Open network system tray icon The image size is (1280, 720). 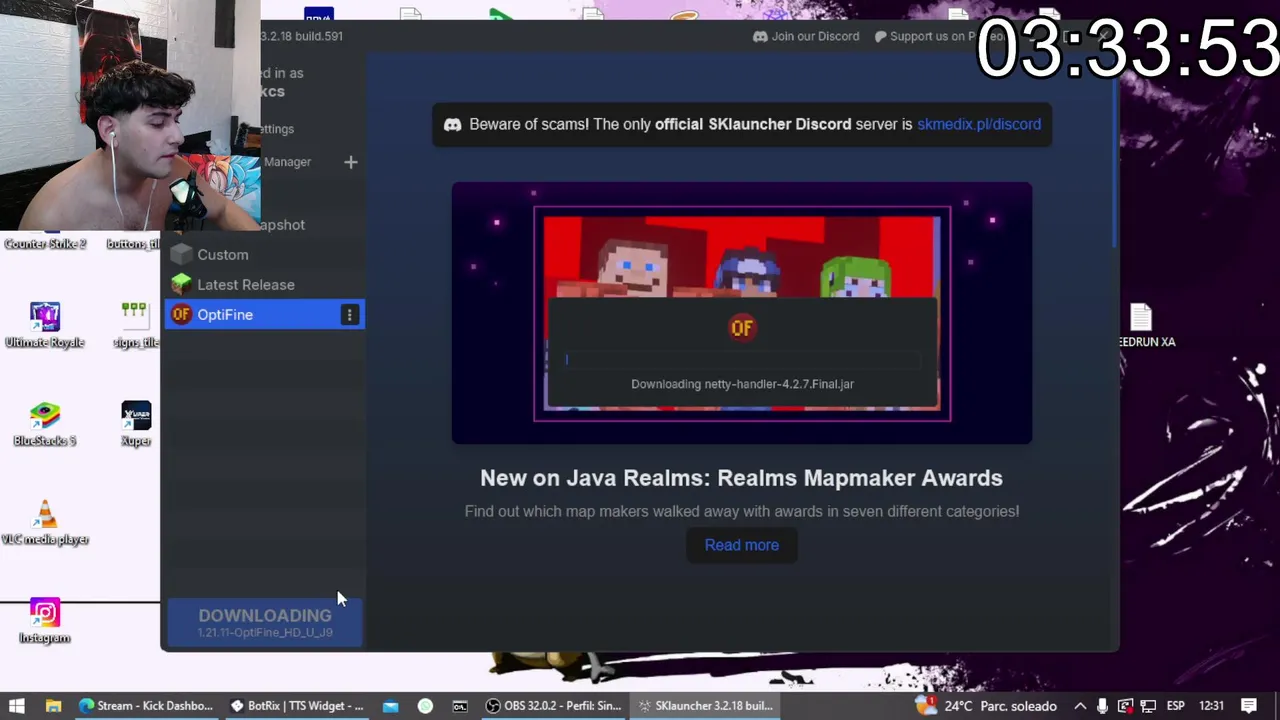pos(1148,706)
